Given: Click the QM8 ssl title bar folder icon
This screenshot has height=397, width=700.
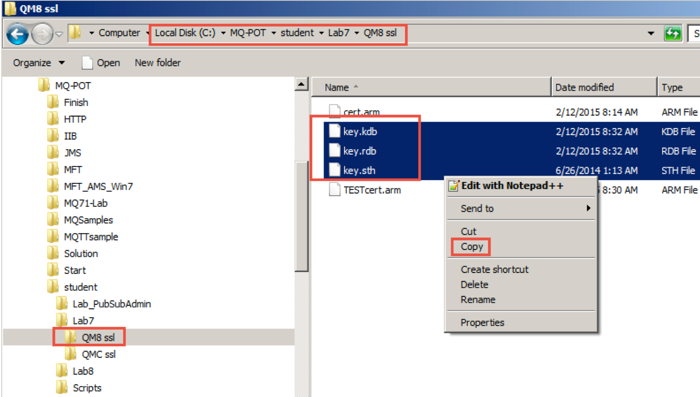Looking at the screenshot, I should 10,8.
